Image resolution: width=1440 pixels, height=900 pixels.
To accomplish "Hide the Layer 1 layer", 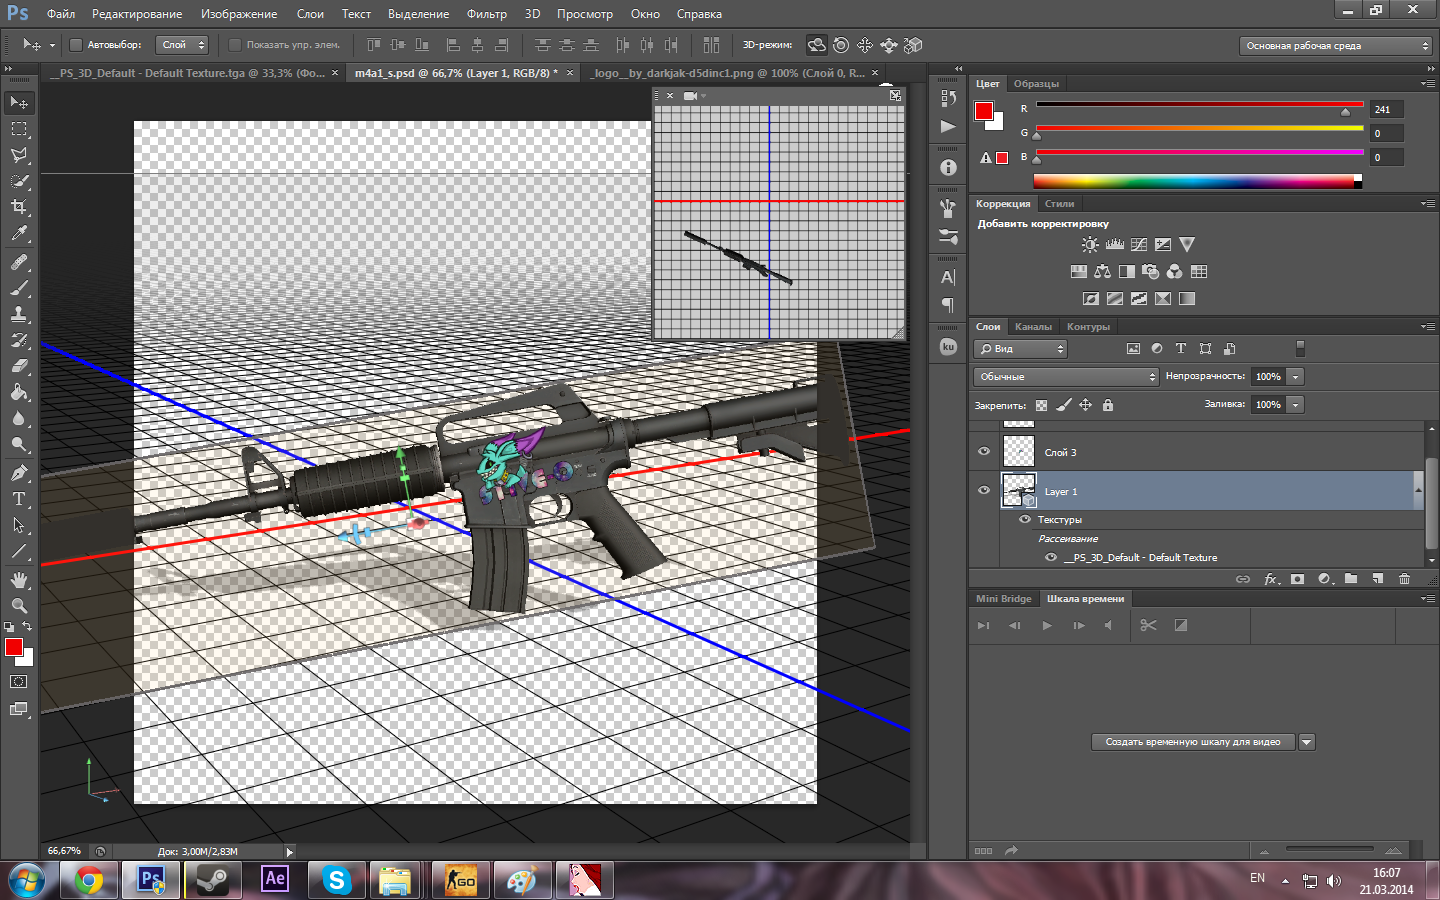I will 984,491.
